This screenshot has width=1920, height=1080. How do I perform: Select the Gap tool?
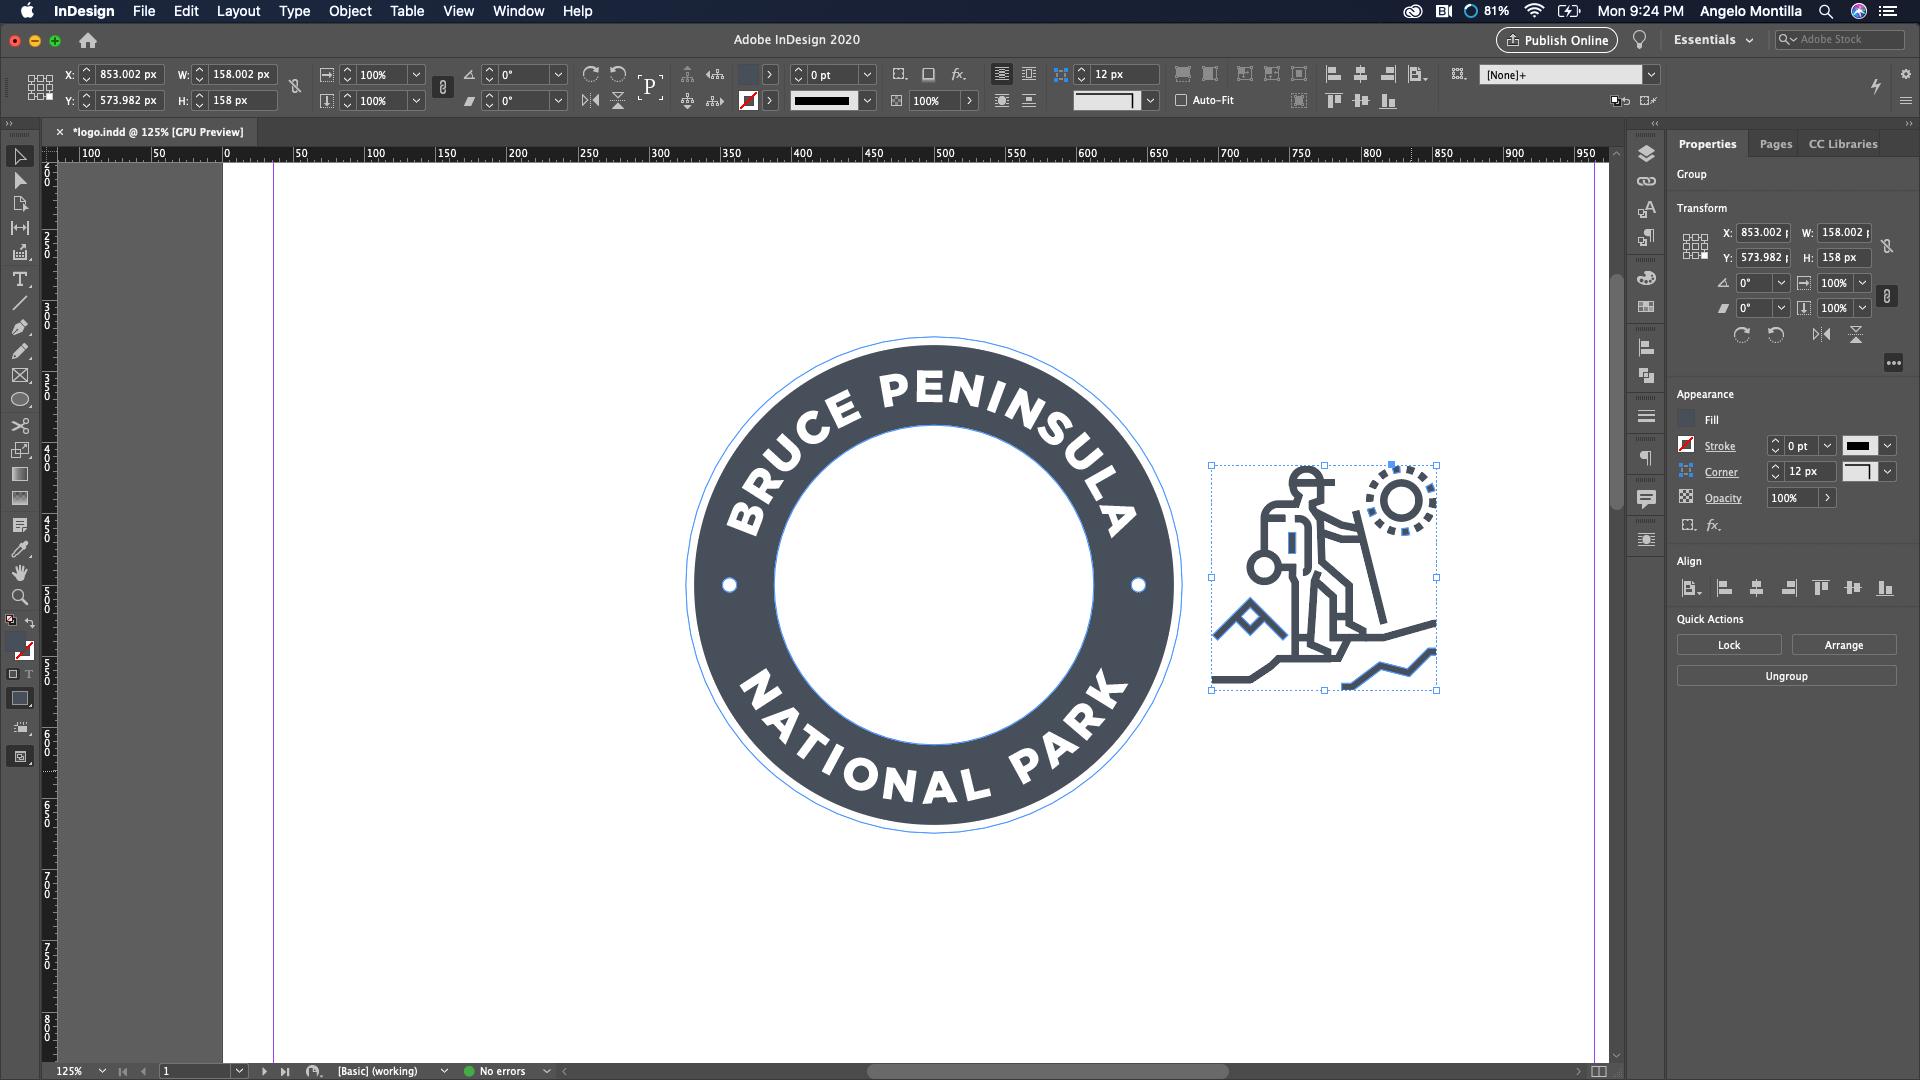point(19,229)
